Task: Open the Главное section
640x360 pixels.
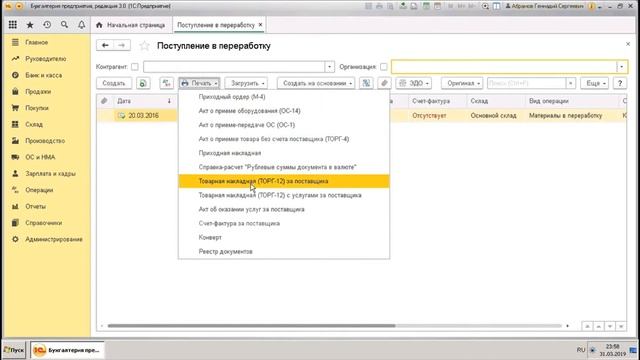Action: click(36, 42)
